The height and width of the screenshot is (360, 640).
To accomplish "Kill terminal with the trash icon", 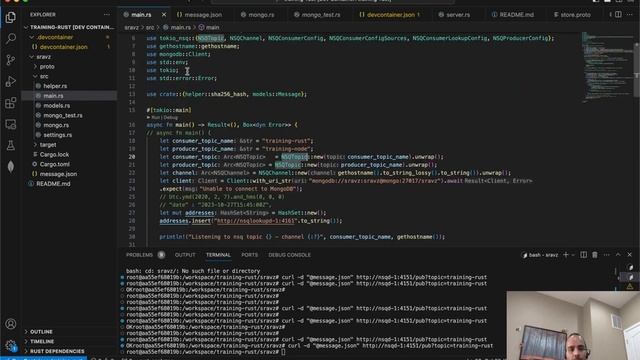I will pos(595,255).
